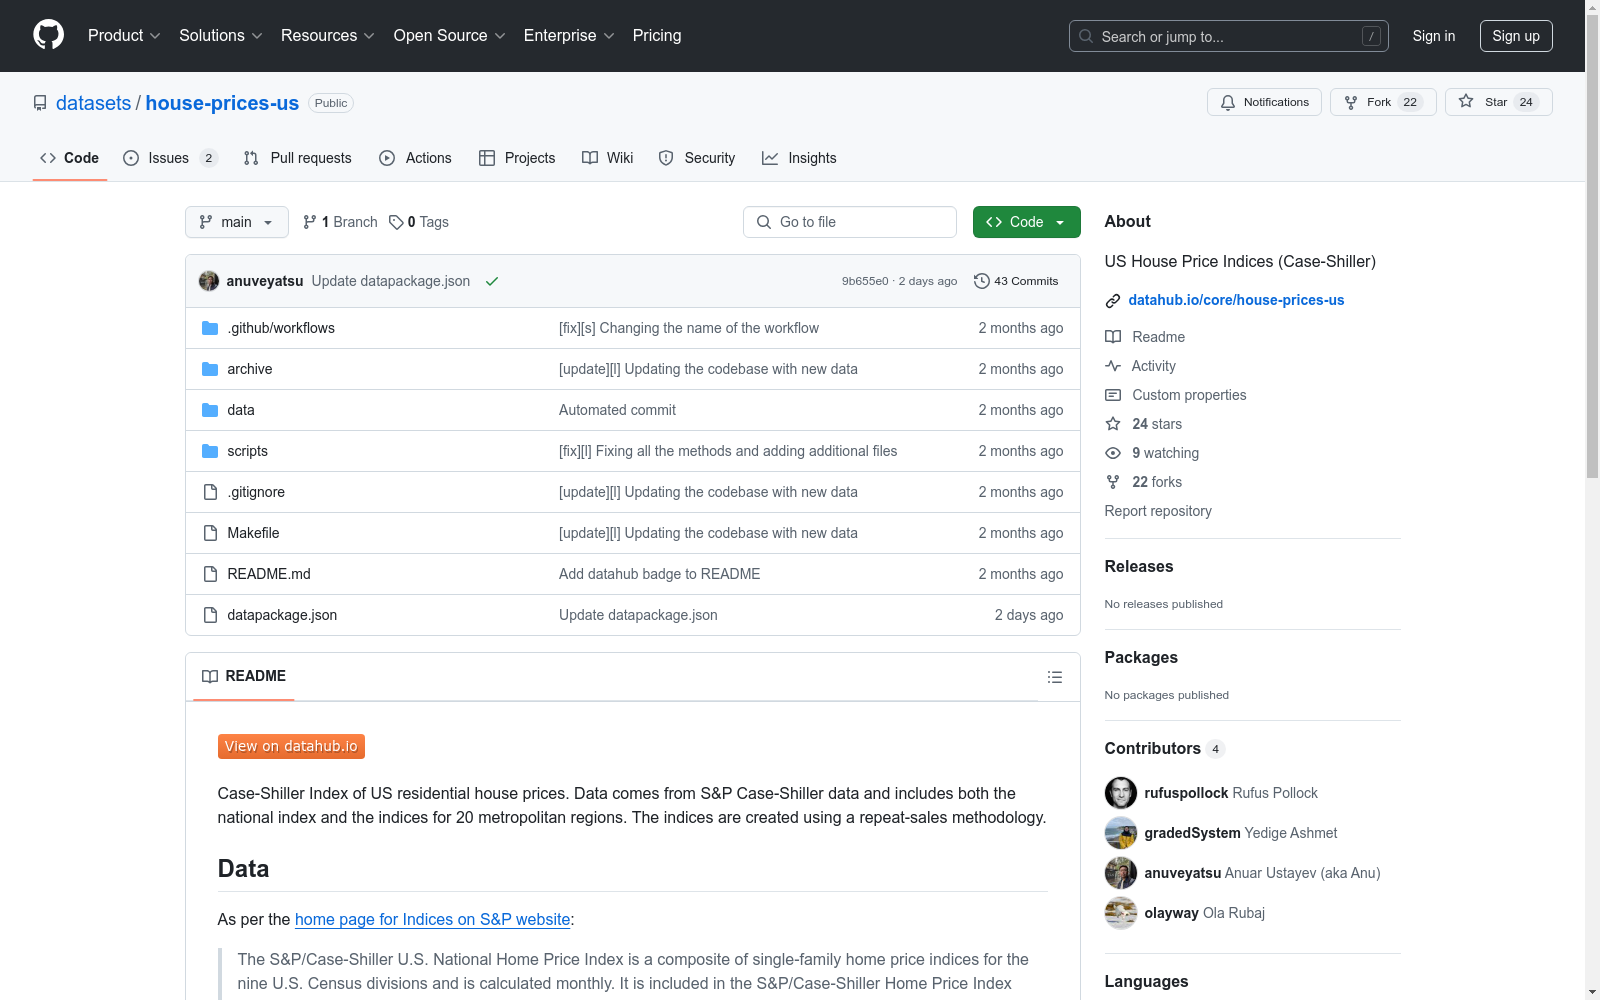Open the home page for Indices link
1600x1000 pixels.
tap(432, 919)
